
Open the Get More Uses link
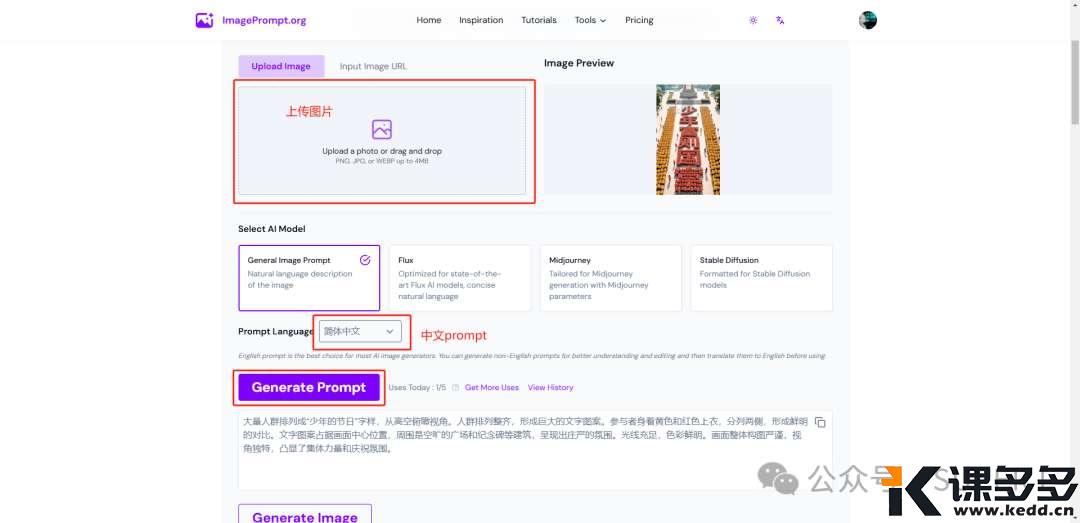[x=492, y=388]
